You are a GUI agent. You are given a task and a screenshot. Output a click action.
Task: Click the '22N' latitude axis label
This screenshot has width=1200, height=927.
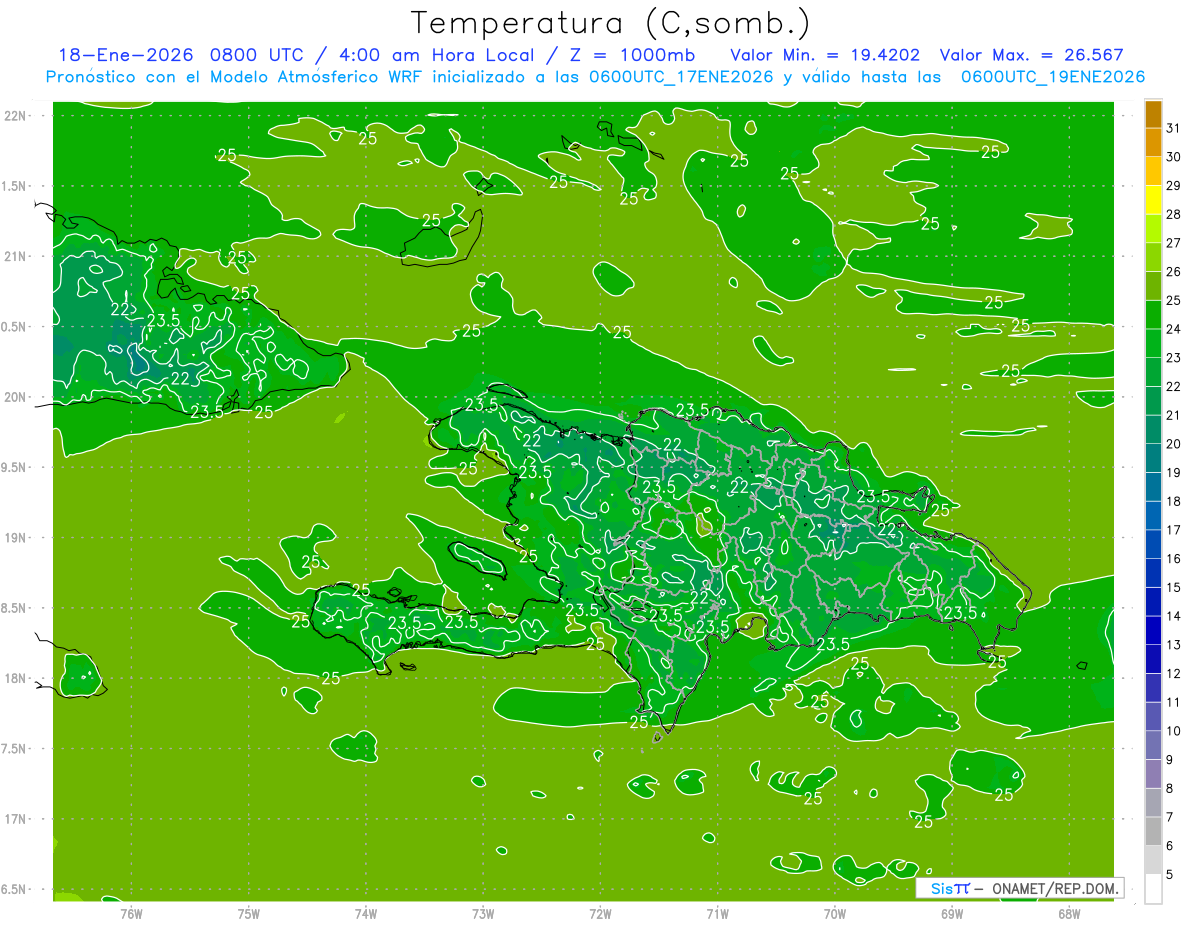[15, 116]
